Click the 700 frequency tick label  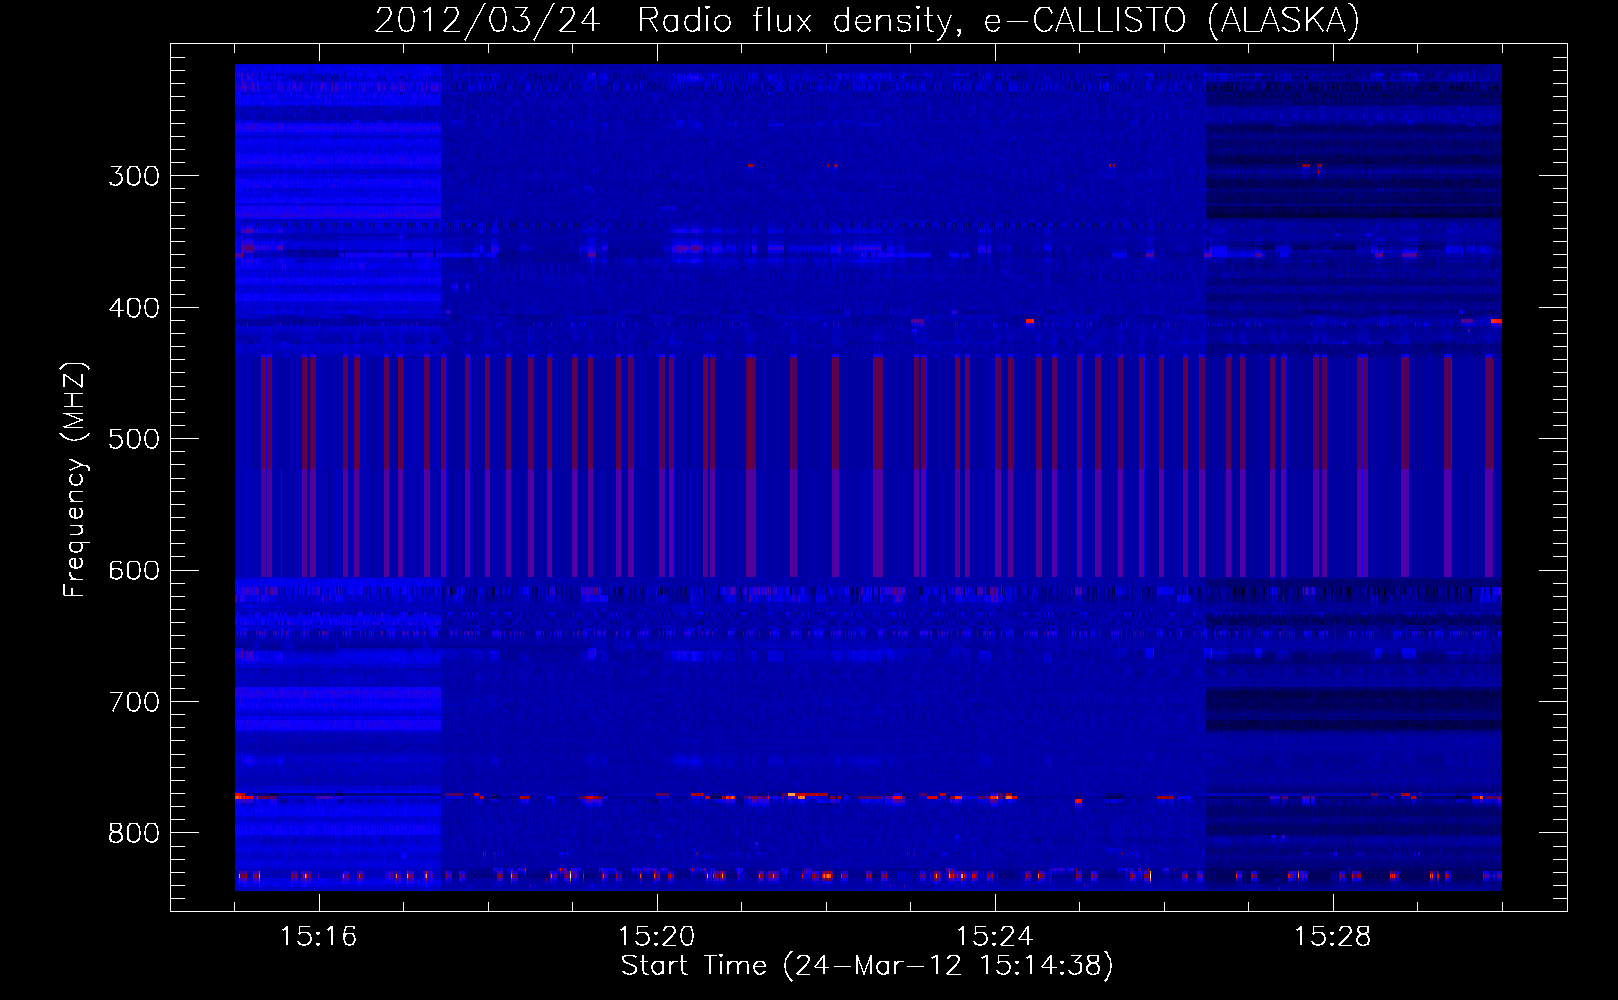click(x=134, y=702)
